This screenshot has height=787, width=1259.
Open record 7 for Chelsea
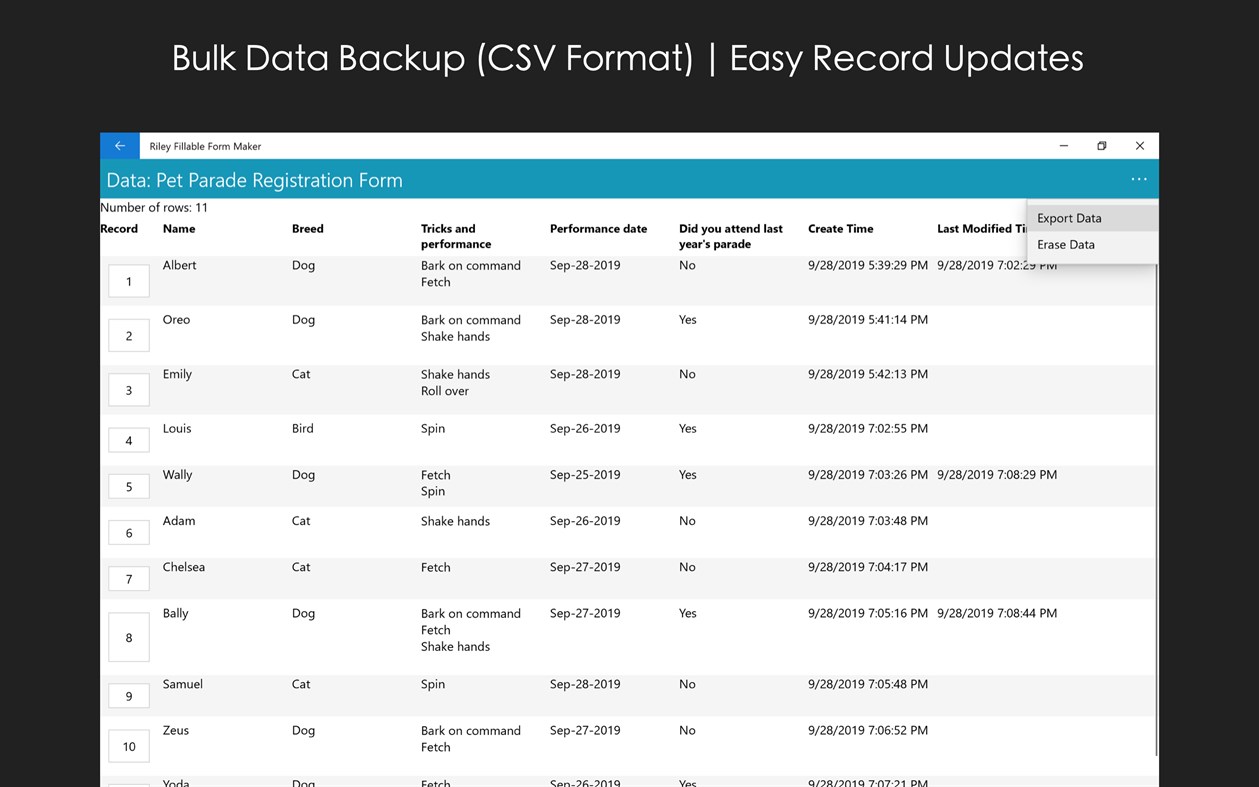[x=128, y=578]
